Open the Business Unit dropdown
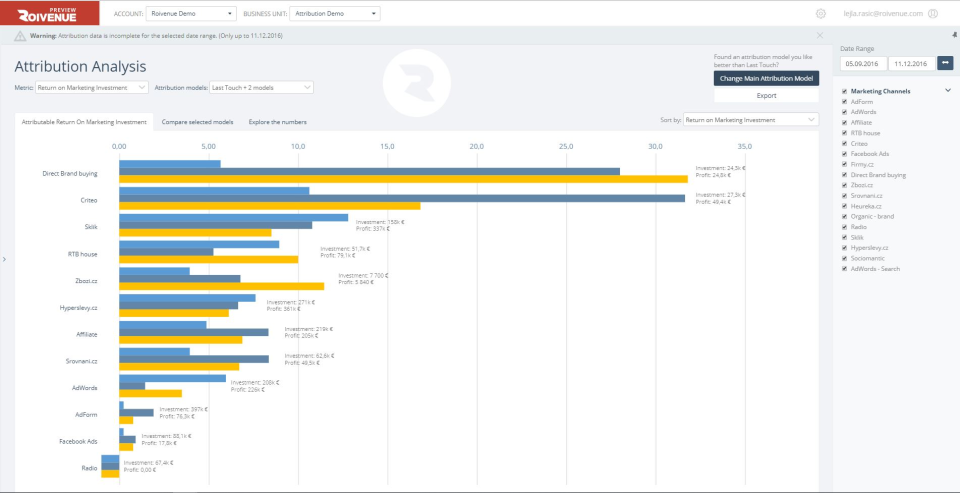 (x=334, y=13)
